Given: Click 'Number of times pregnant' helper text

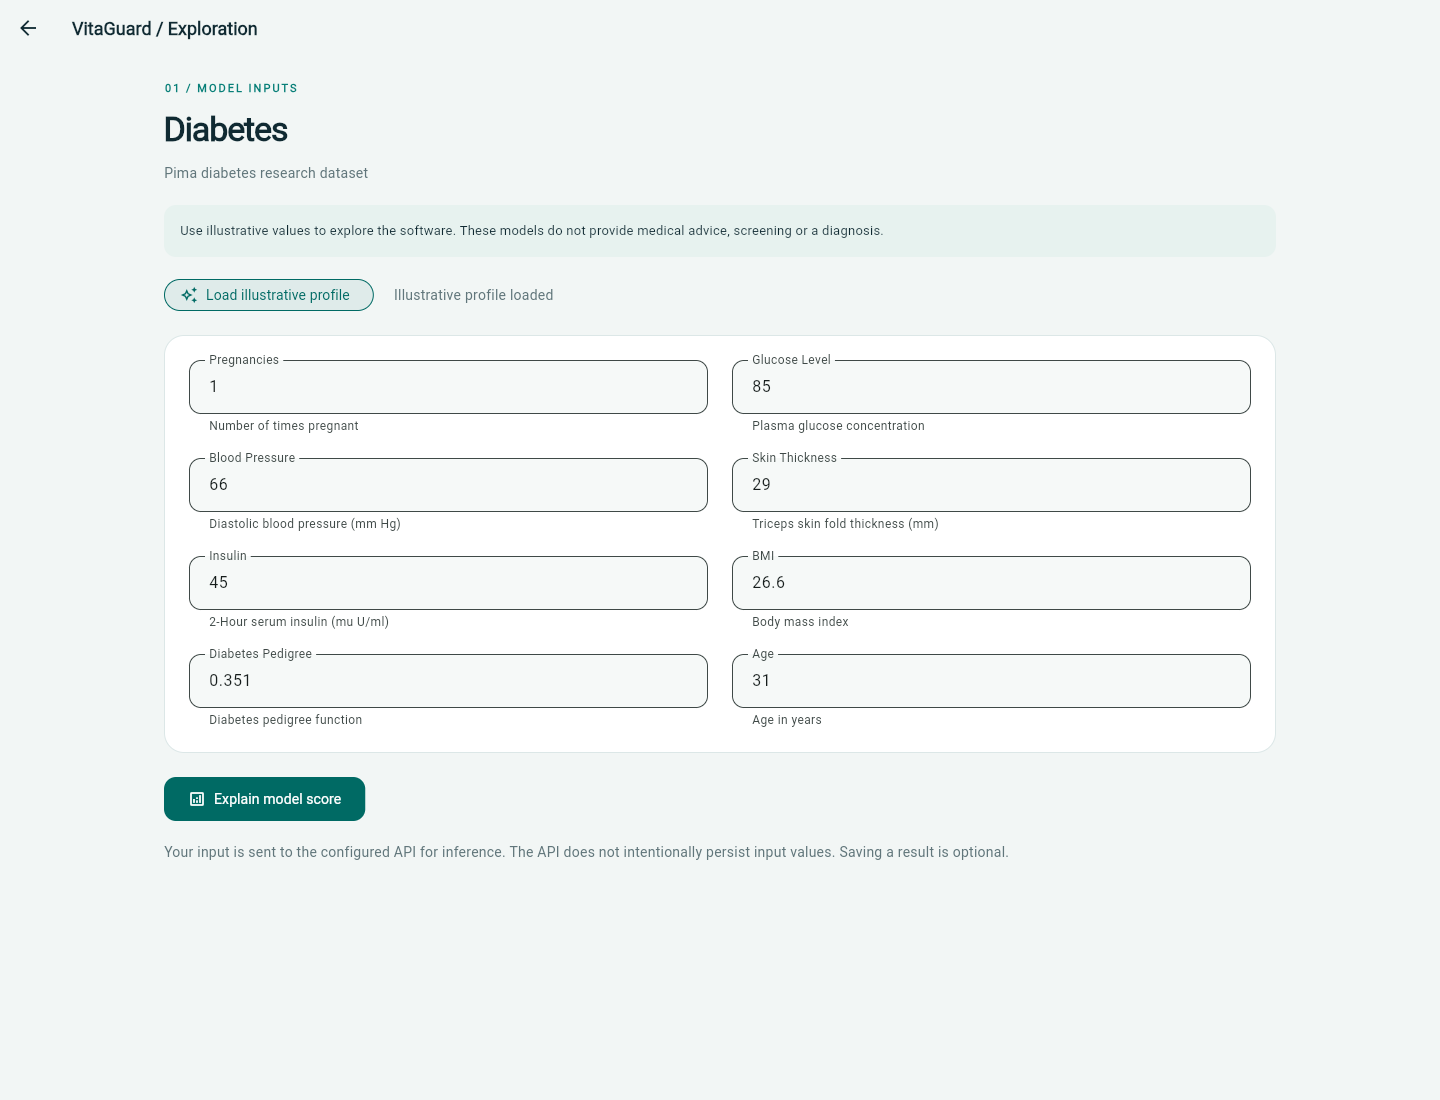Looking at the screenshot, I should (284, 426).
